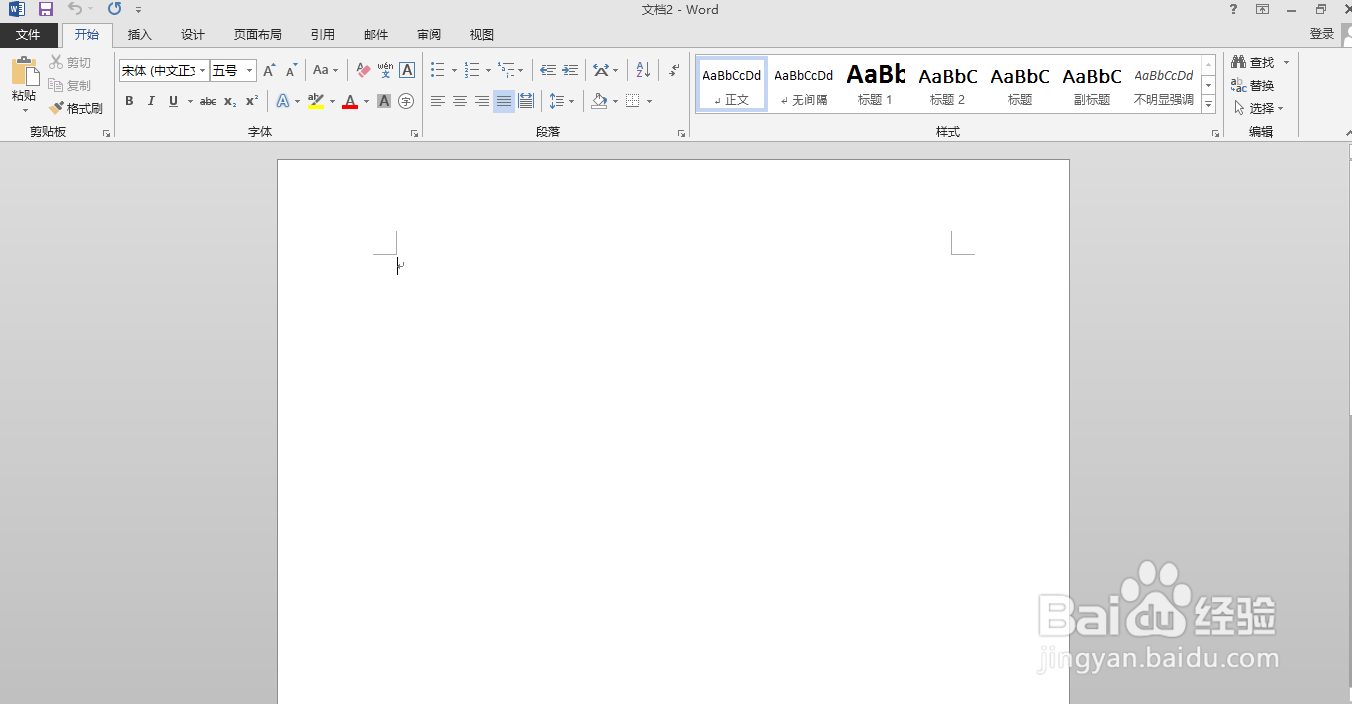Viewport: 1352px width, 704px height.
Task: Click the Select (选择) button
Action: point(1258,108)
